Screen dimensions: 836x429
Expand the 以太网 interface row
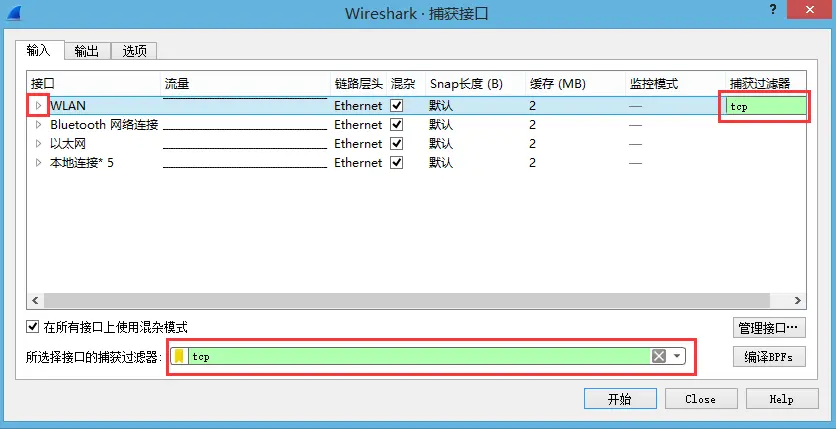(x=38, y=144)
